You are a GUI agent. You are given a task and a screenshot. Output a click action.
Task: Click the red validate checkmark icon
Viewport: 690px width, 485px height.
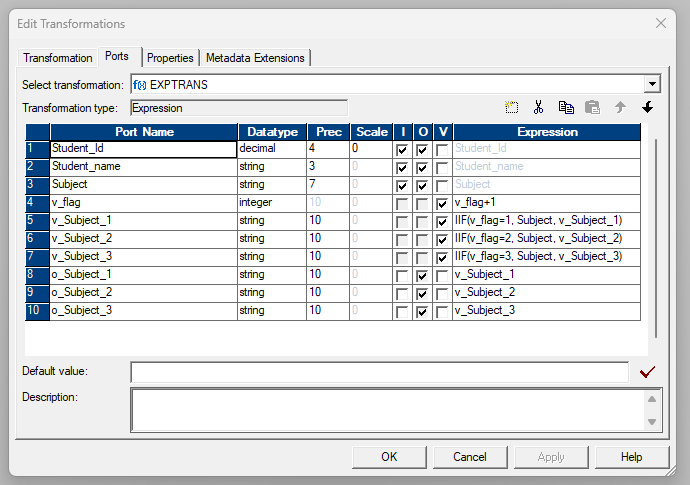(x=647, y=372)
